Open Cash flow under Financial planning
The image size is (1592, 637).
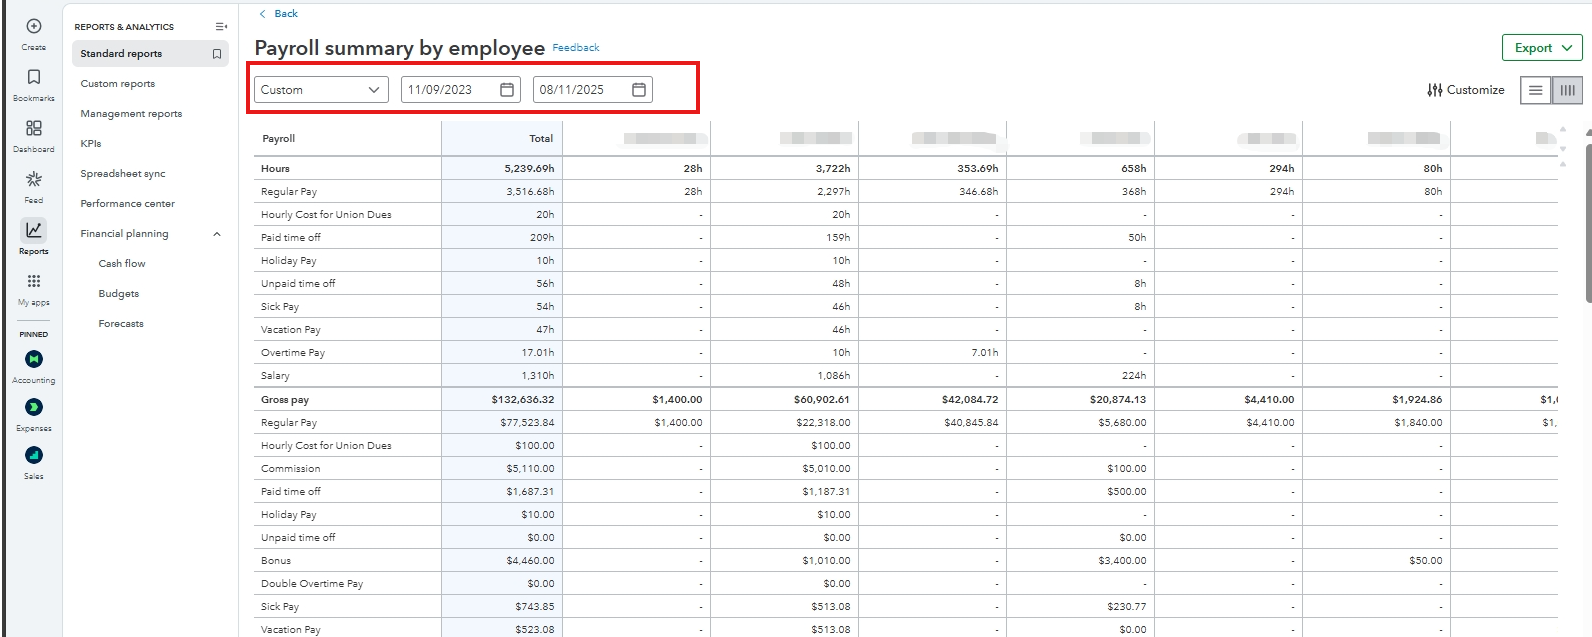(122, 264)
